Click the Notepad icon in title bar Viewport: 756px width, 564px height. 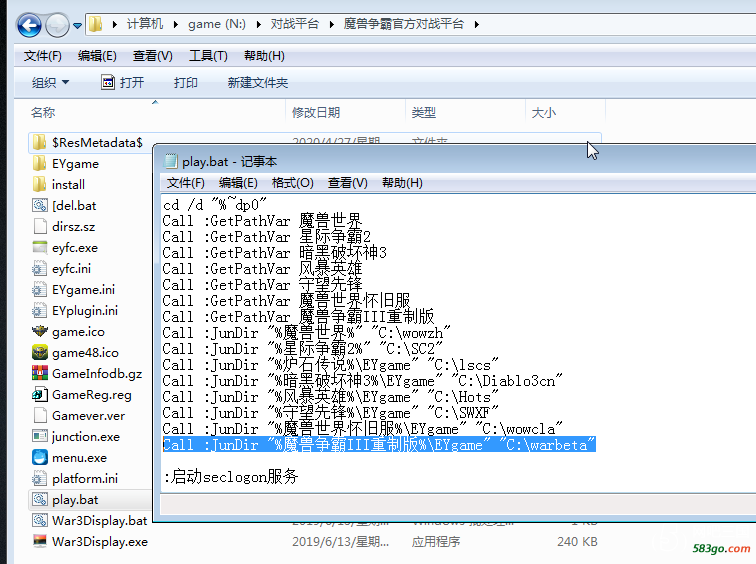click(171, 161)
